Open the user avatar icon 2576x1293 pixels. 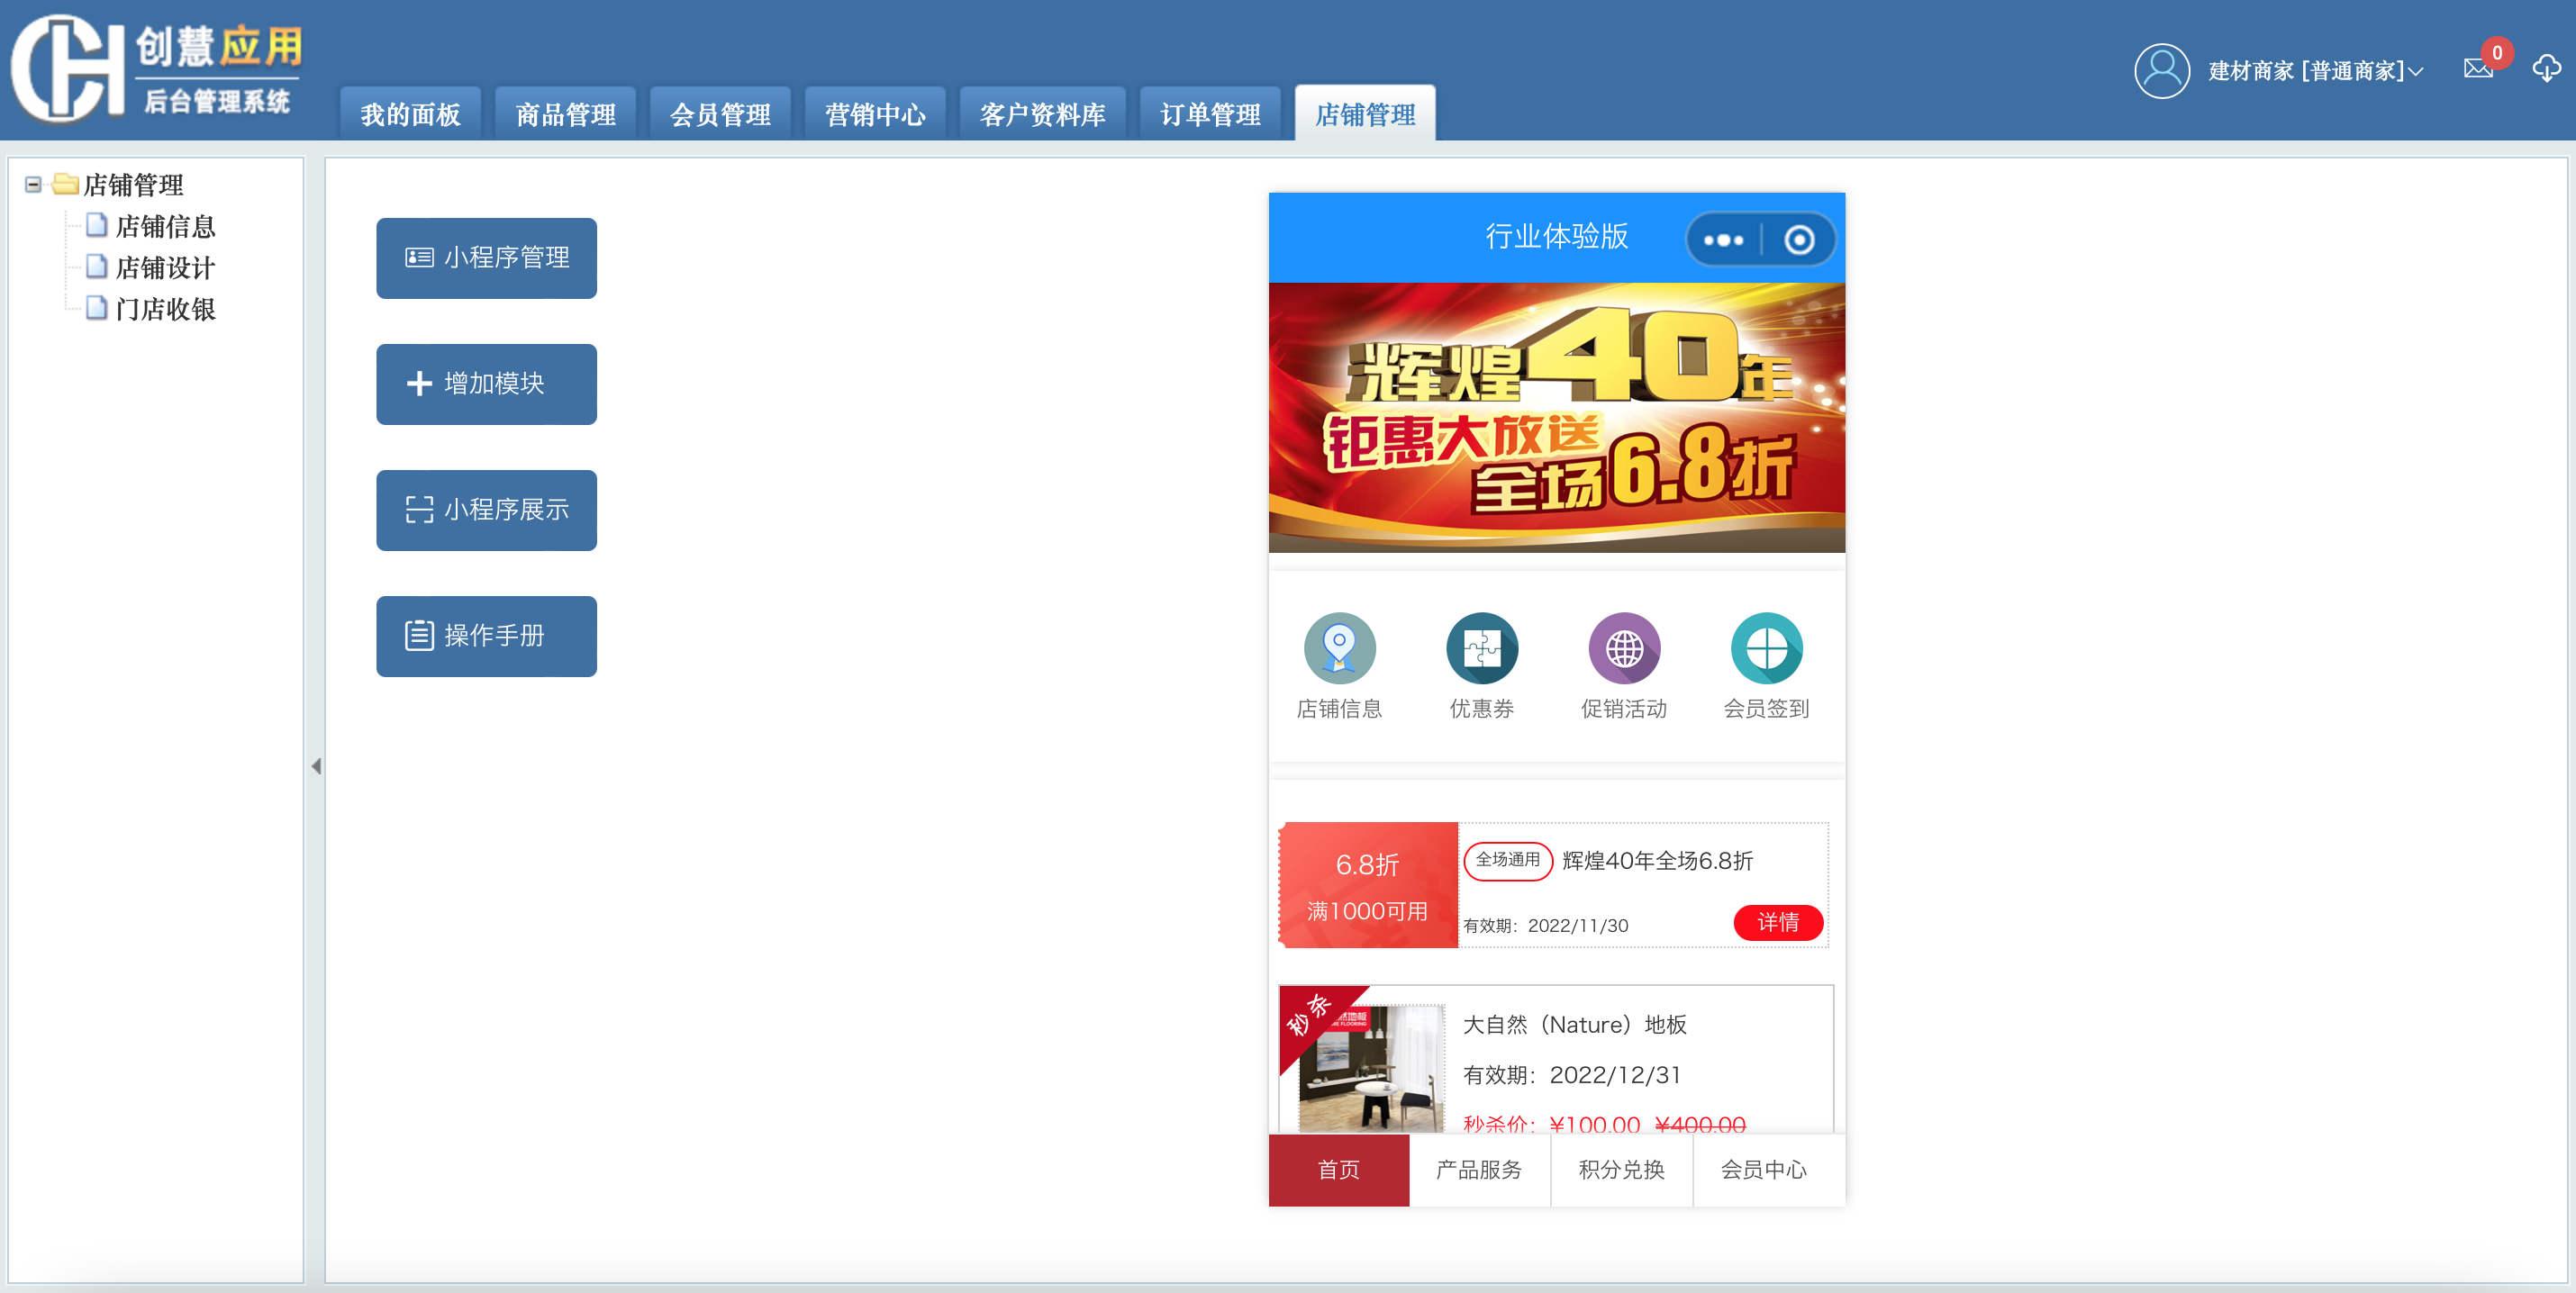pyautogui.click(x=2161, y=71)
